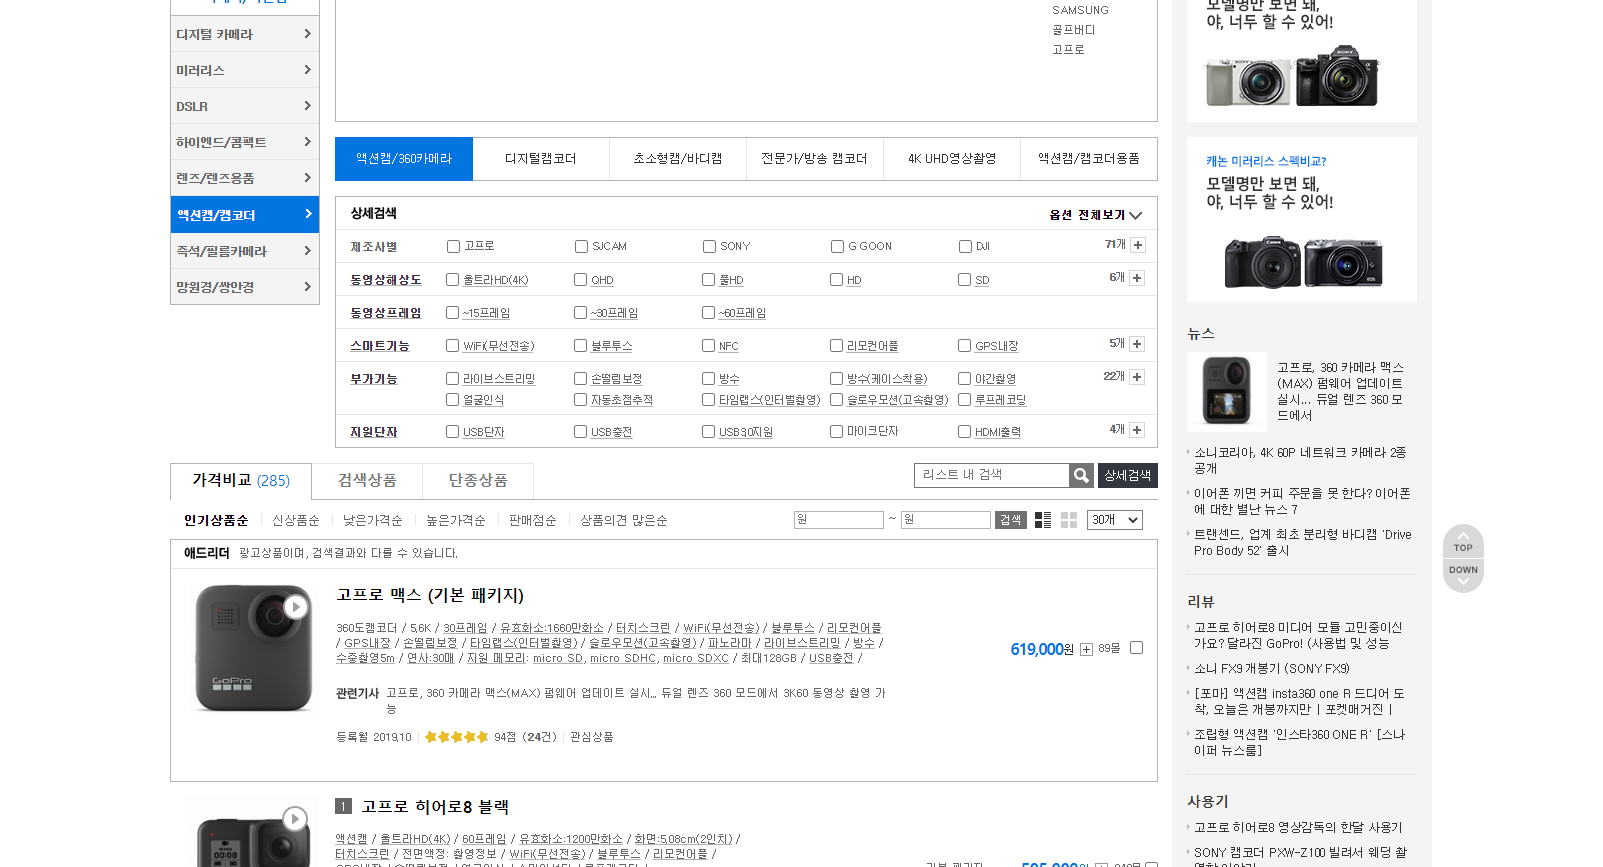Select the 액션캠/360카메라 tab

pos(404,159)
